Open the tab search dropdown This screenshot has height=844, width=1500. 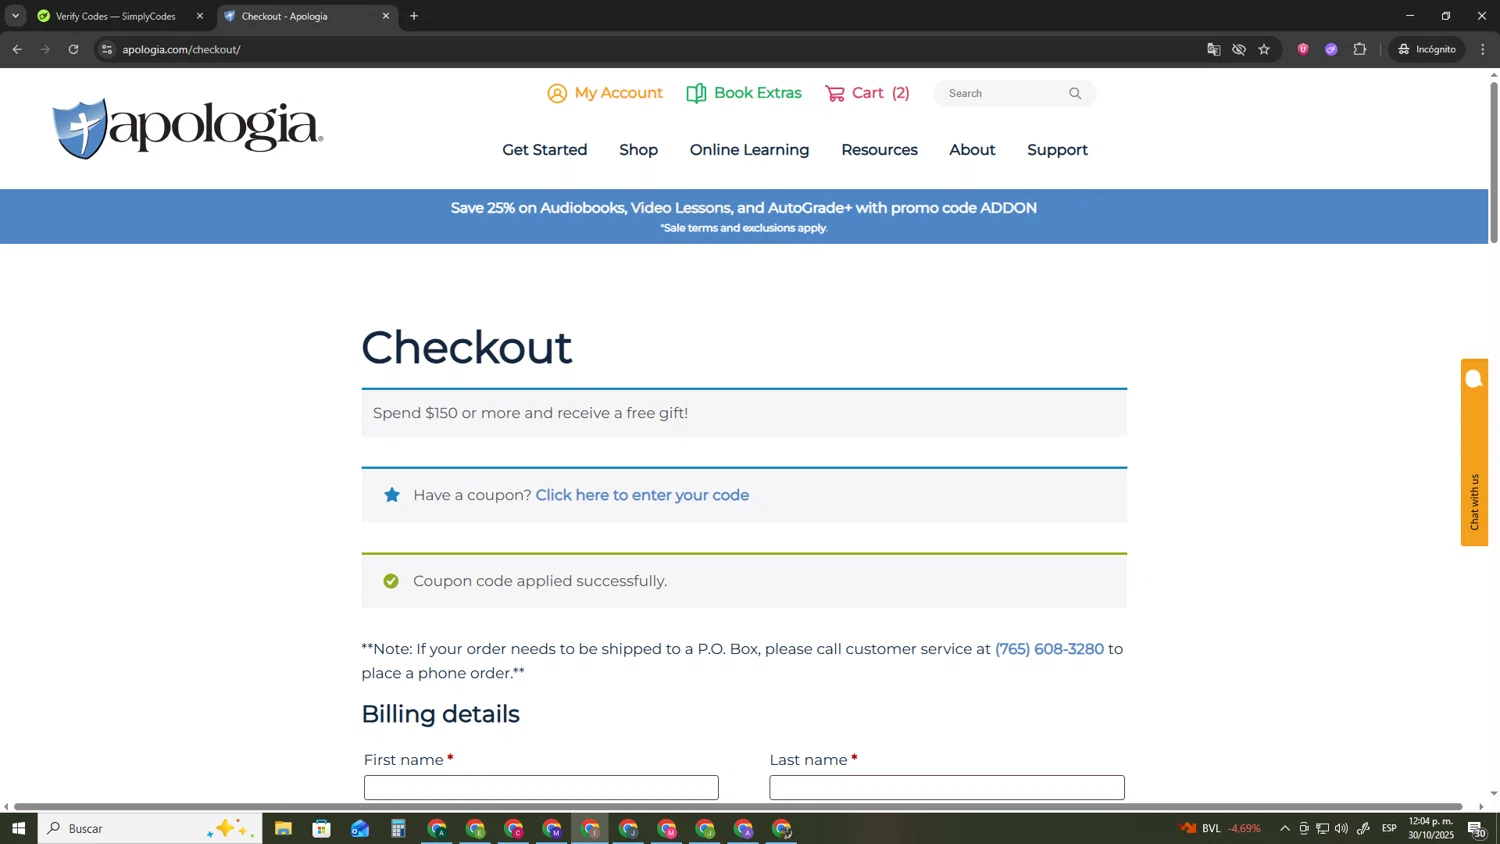pos(15,16)
